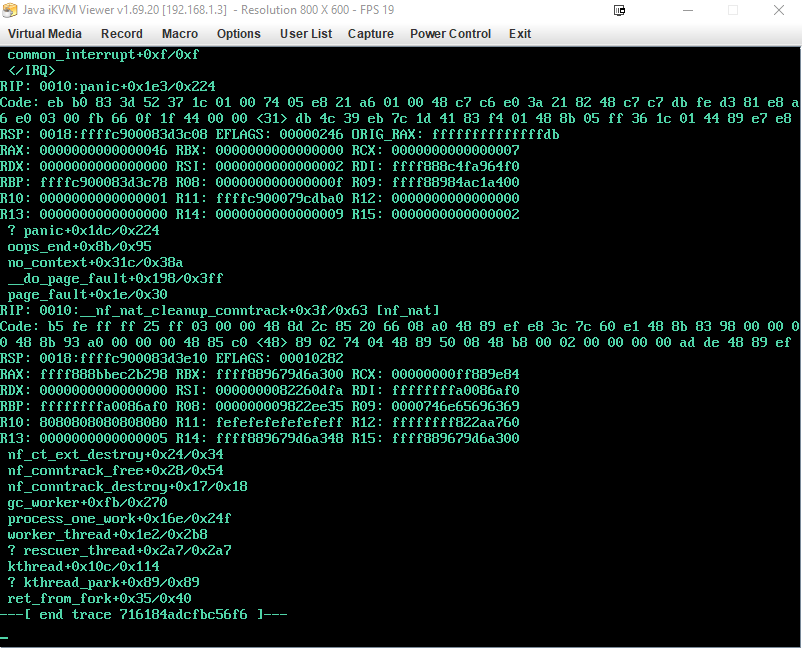Click the 'R10: 8080808080808080' register value
The width and height of the screenshot is (802, 648).
(83, 422)
